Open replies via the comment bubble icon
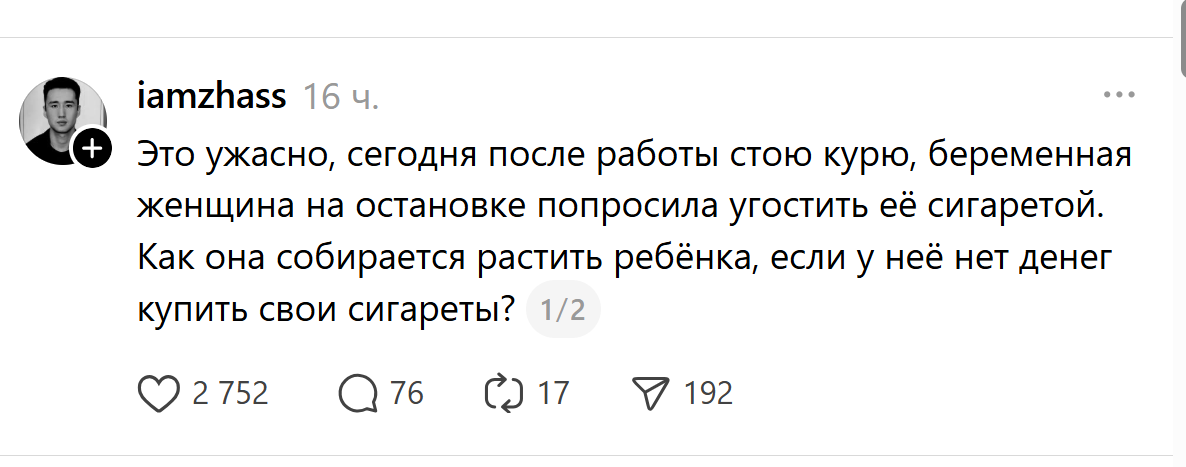 click(356, 394)
